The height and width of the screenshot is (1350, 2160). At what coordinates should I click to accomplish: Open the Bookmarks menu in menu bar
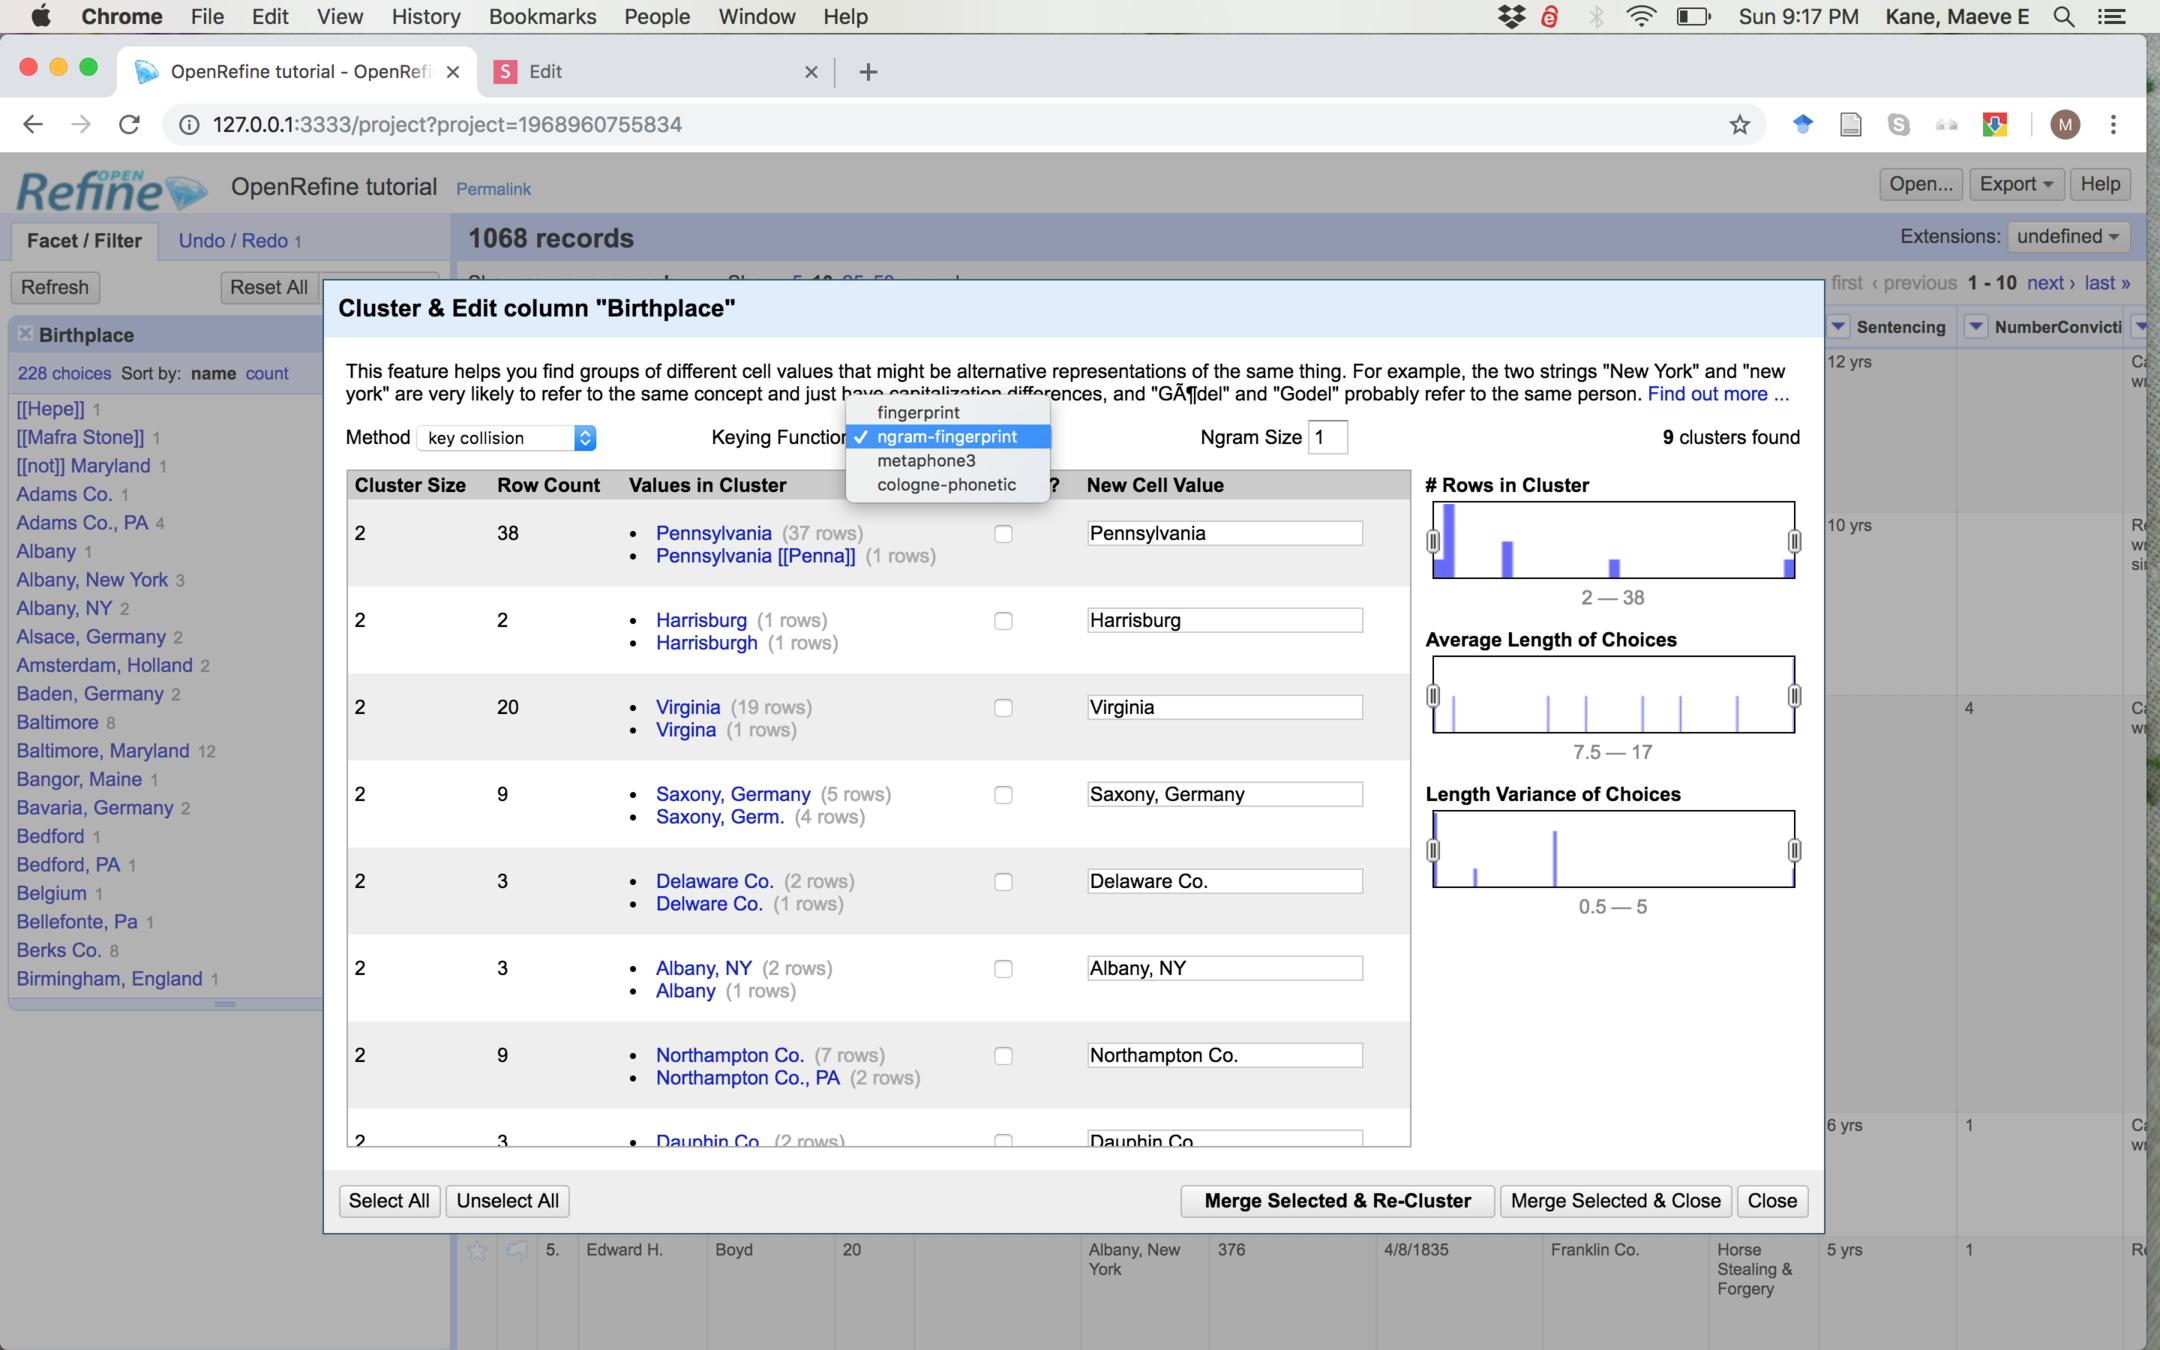coord(542,17)
